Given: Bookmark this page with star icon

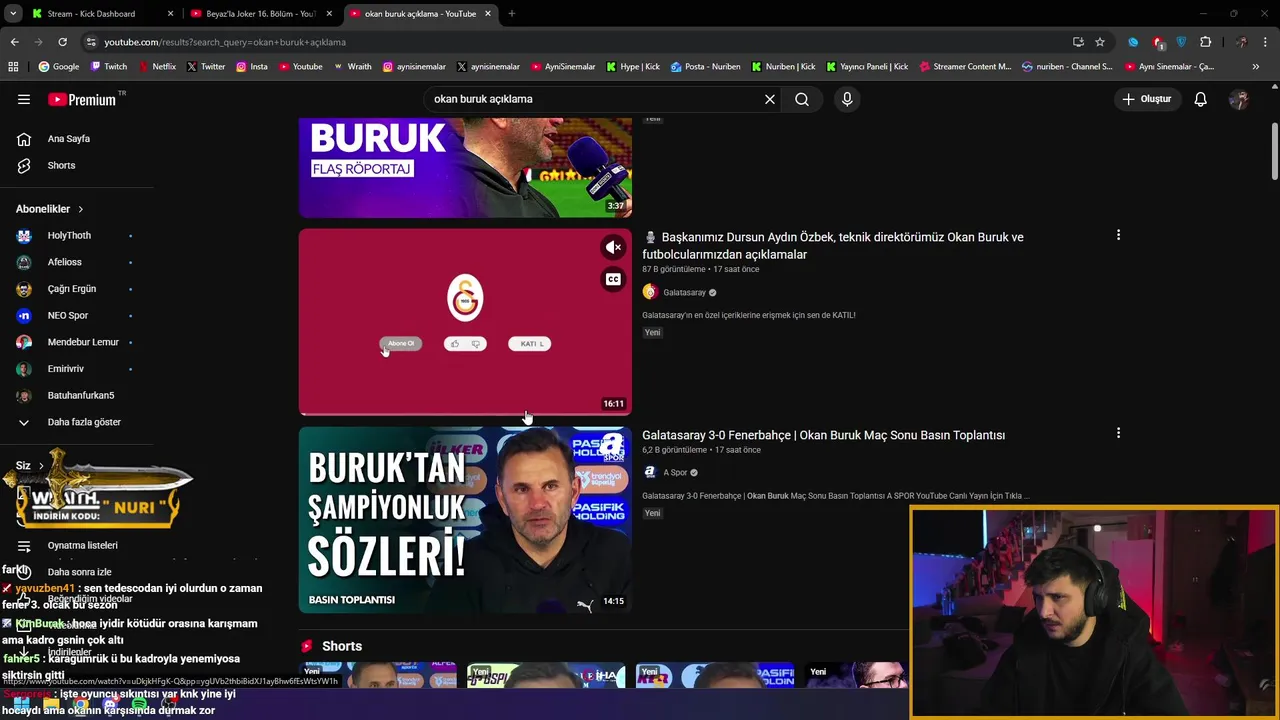Looking at the screenshot, I should (x=1100, y=42).
